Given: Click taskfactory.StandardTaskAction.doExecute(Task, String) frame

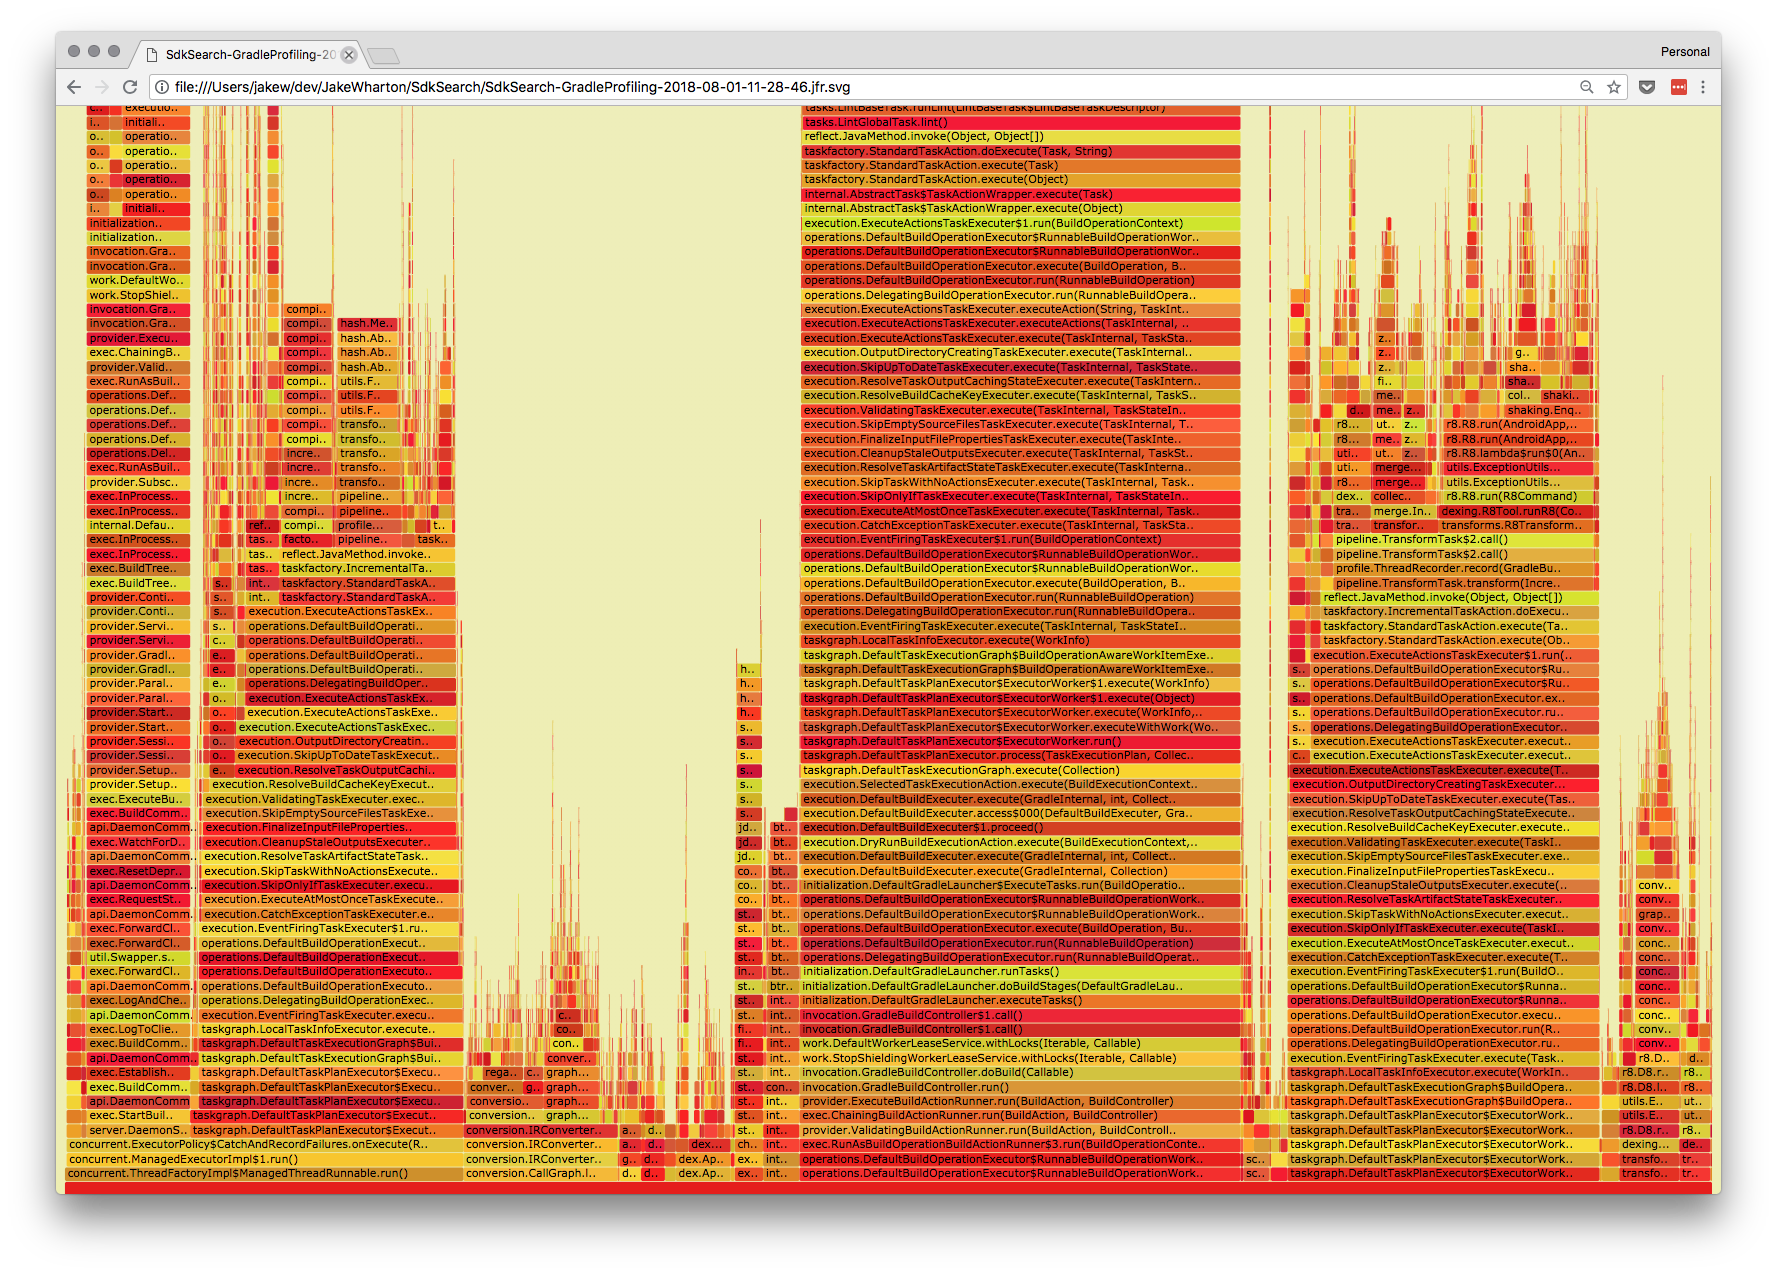Looking at the screenshot, I should point(1021,151).
